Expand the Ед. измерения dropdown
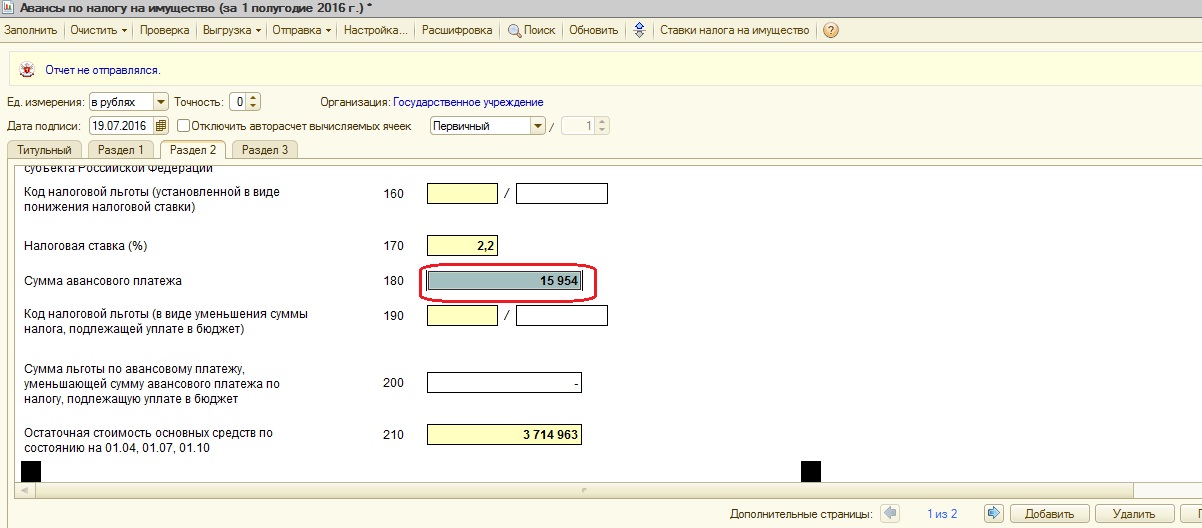 [160, 102]
